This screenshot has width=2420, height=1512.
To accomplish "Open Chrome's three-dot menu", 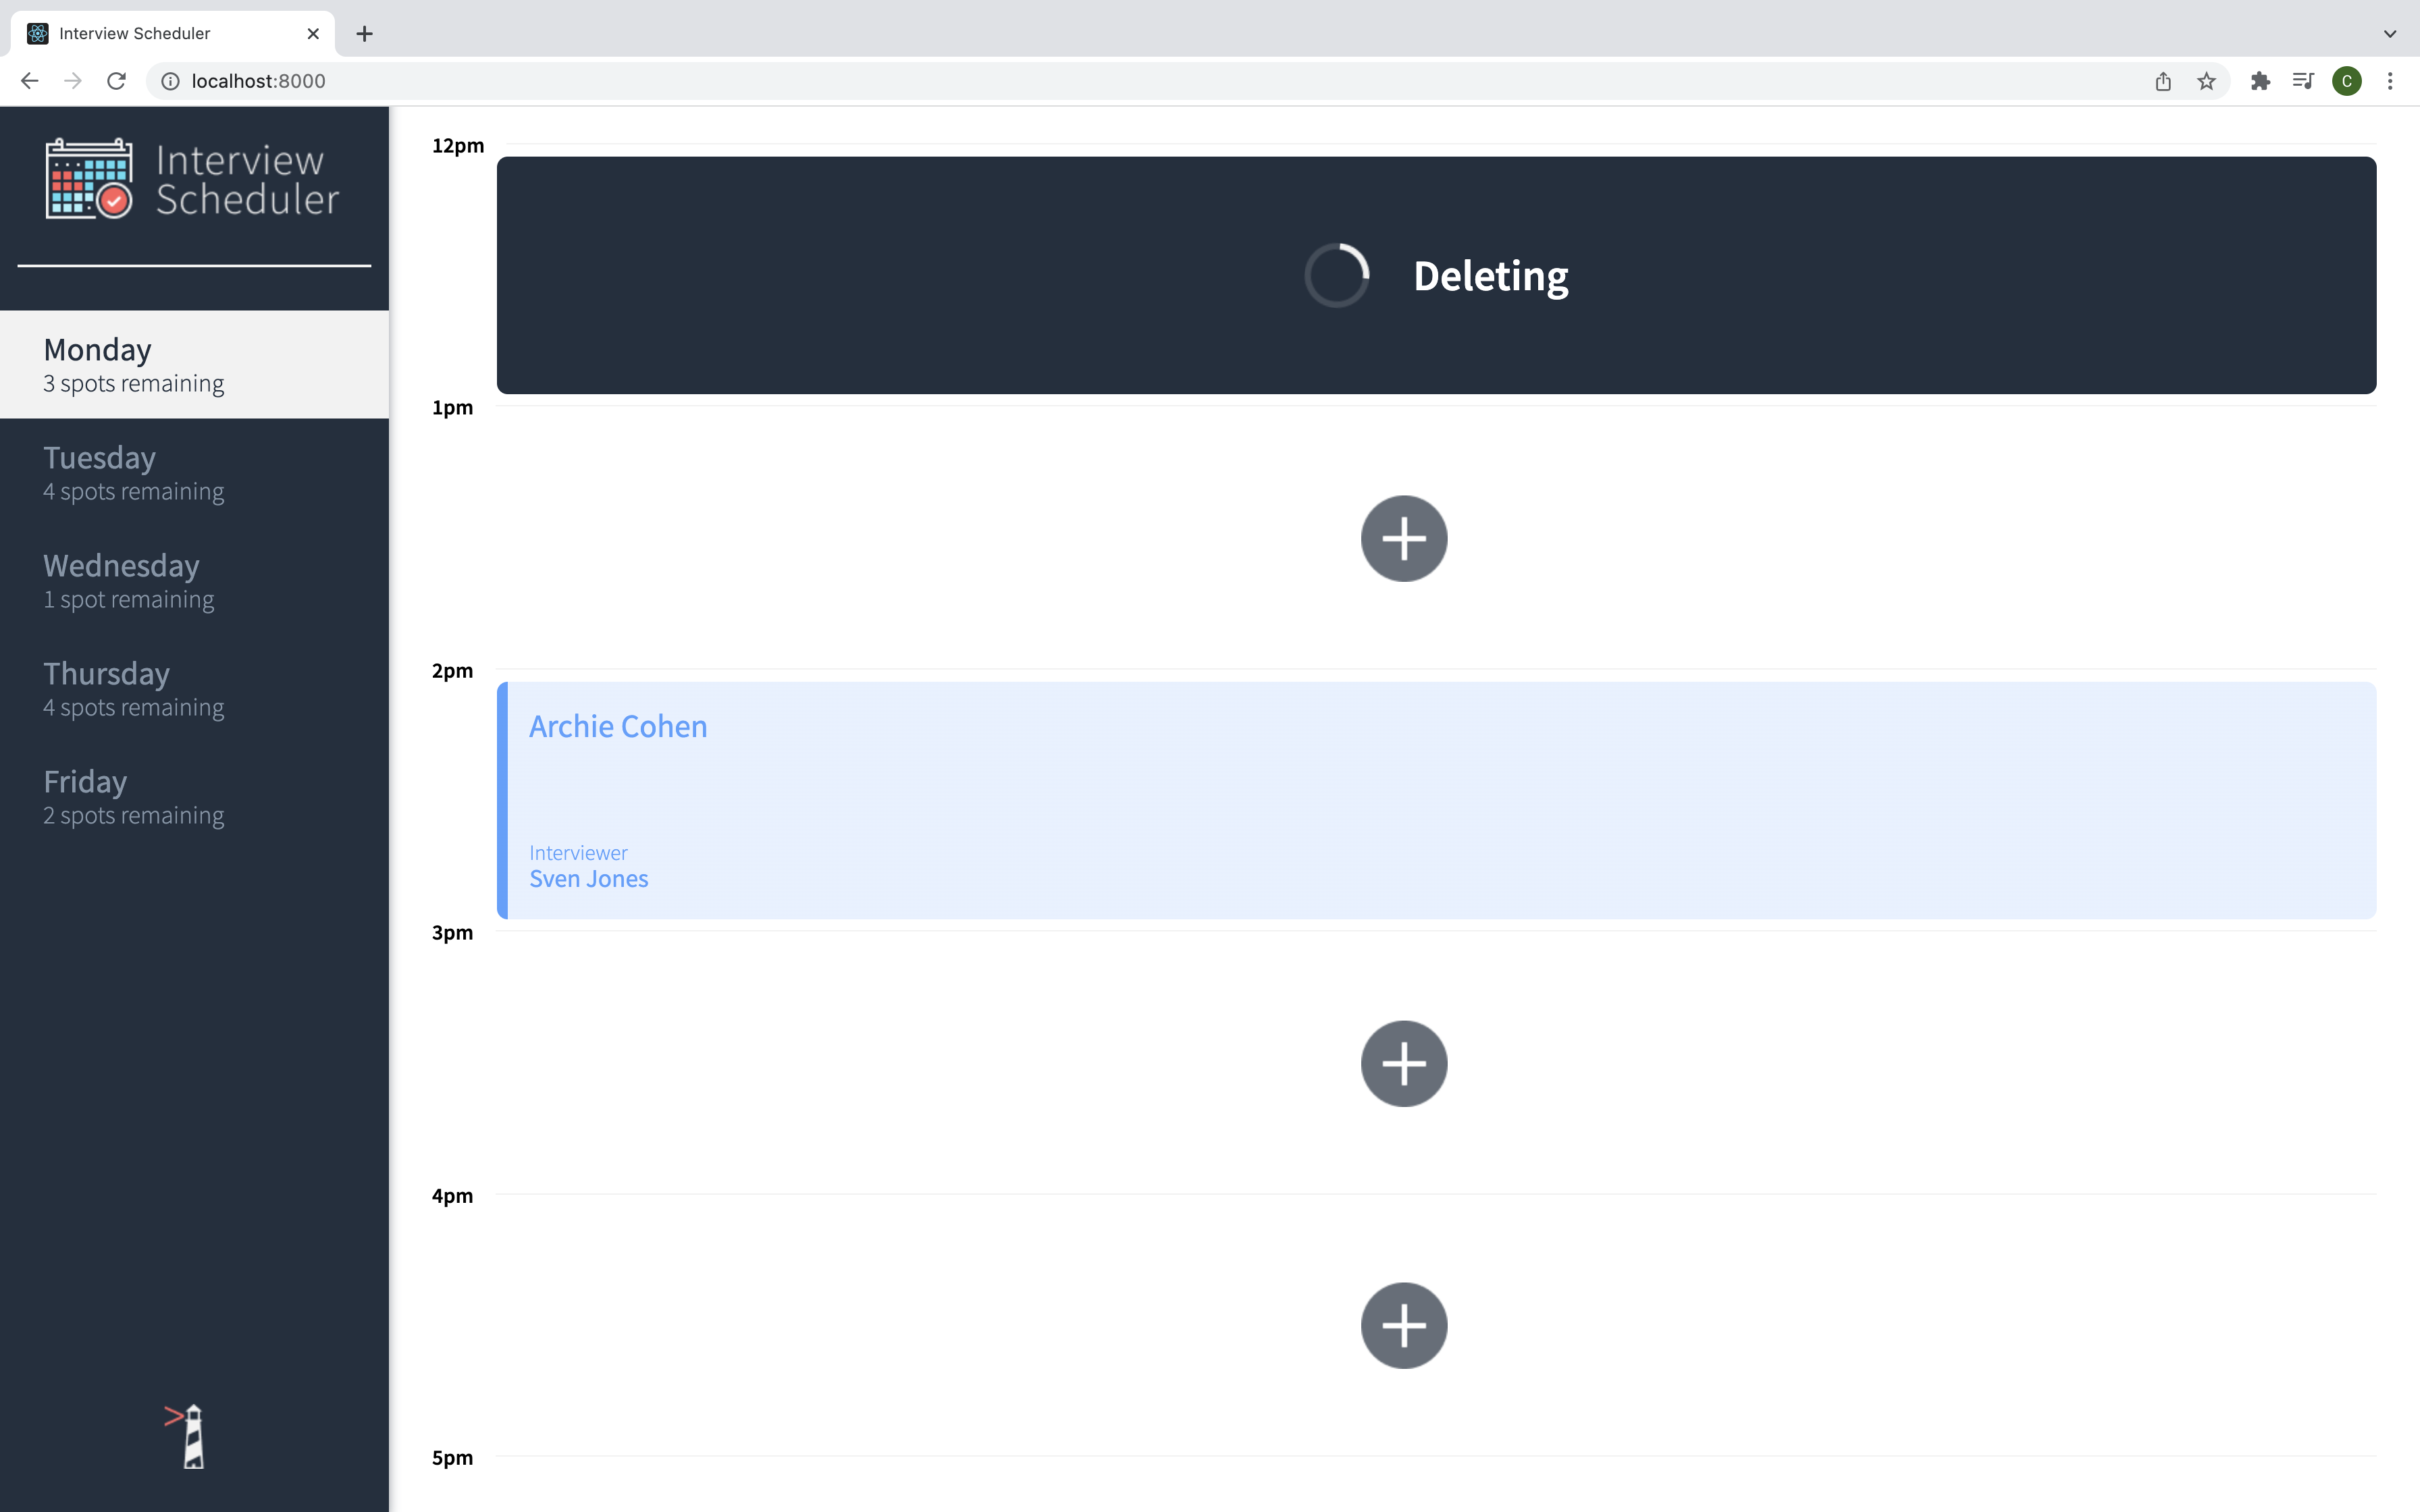I will [2390, 81].
